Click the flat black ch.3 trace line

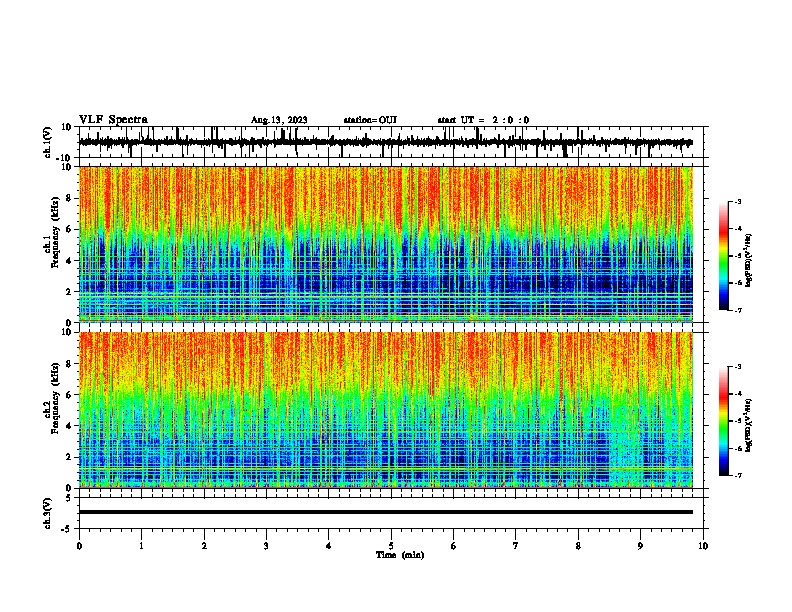tap(385, 512)
